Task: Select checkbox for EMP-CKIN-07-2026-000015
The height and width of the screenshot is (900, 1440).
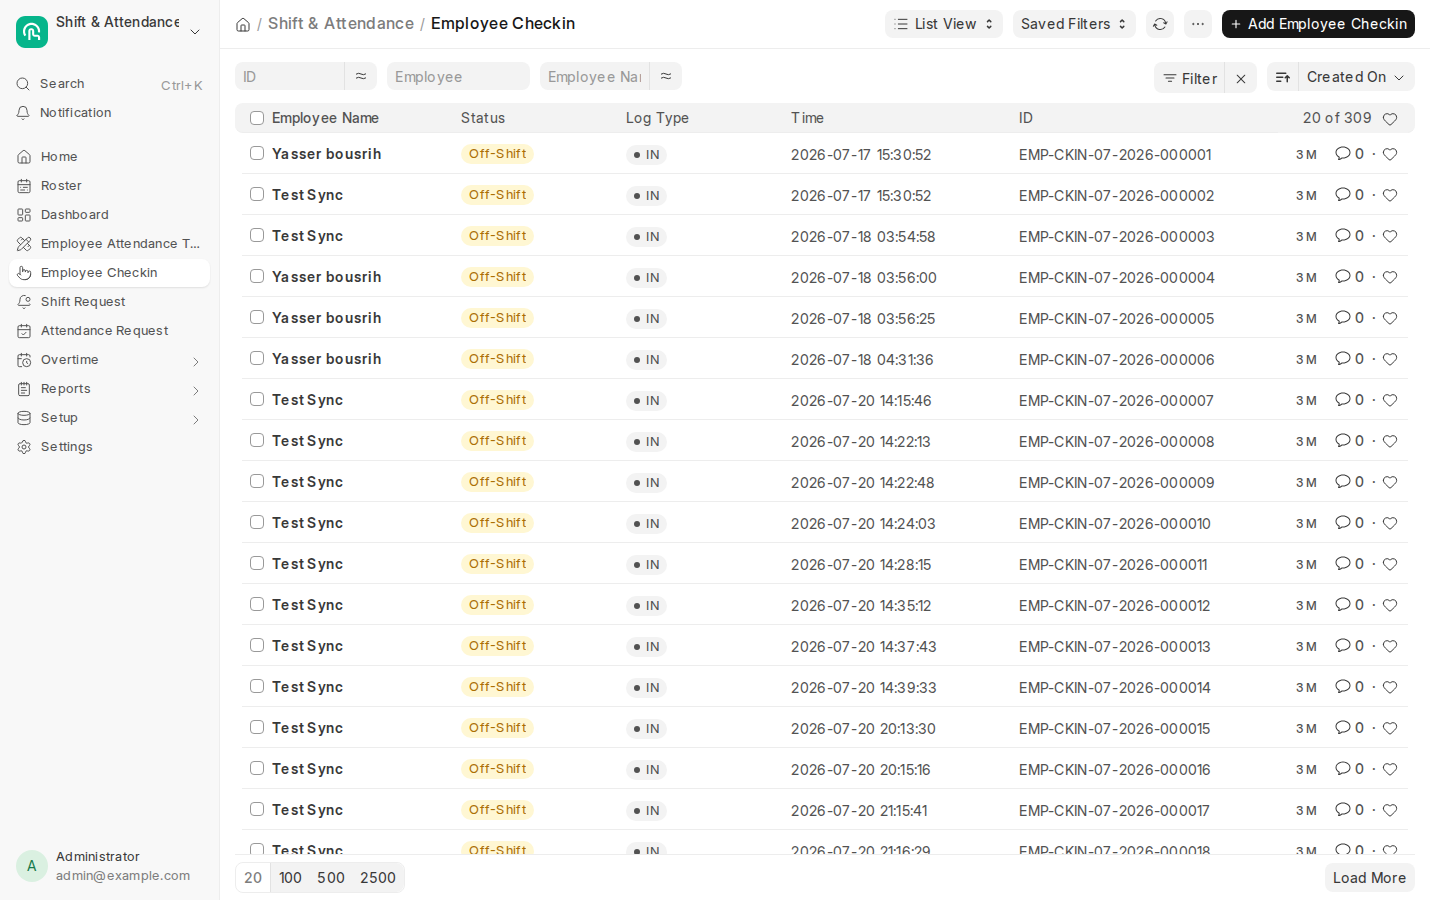Action: coord(257,727)
